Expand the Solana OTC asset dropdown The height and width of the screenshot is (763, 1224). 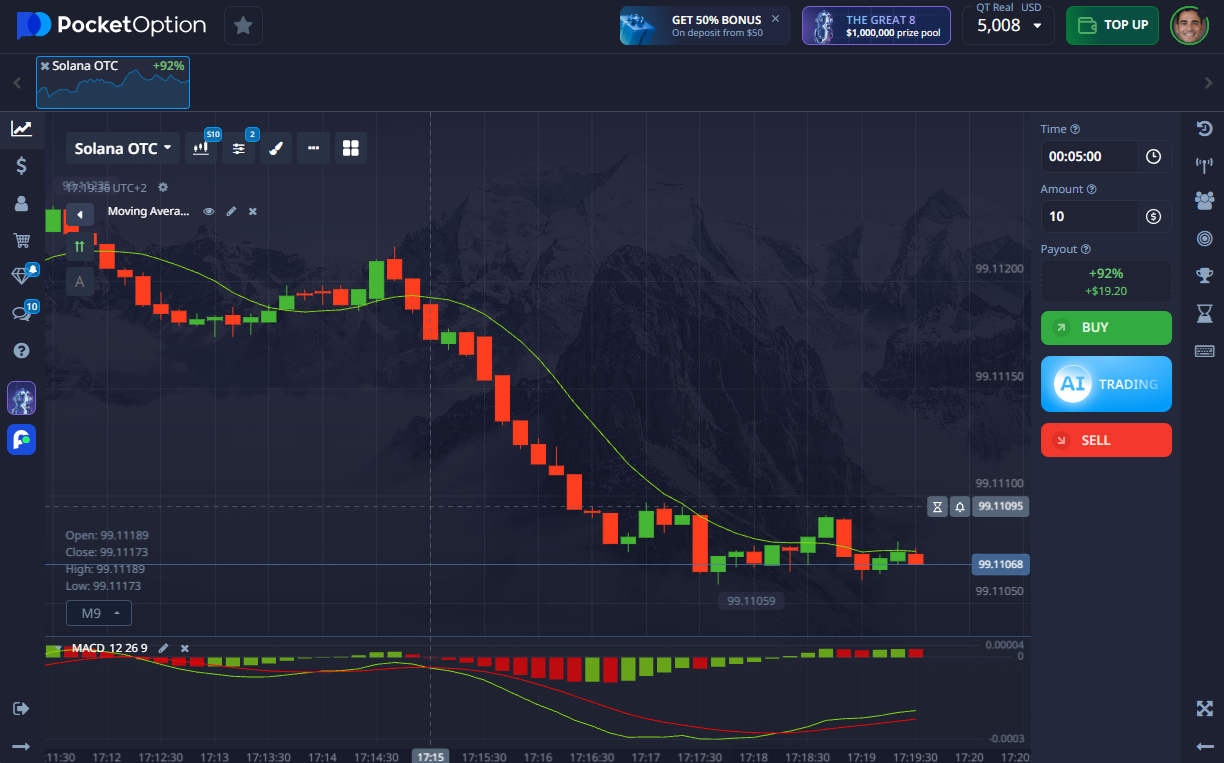pyautogui.click(x=123, y=148)
